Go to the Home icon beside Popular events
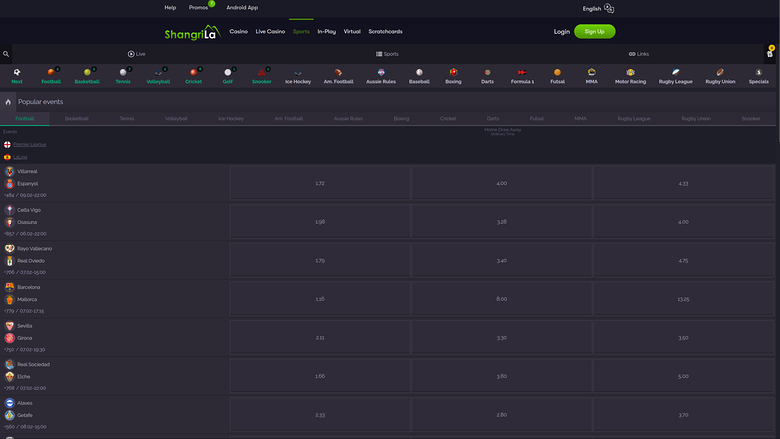Viewport: 780px width, 439px height. click(8, 102)
